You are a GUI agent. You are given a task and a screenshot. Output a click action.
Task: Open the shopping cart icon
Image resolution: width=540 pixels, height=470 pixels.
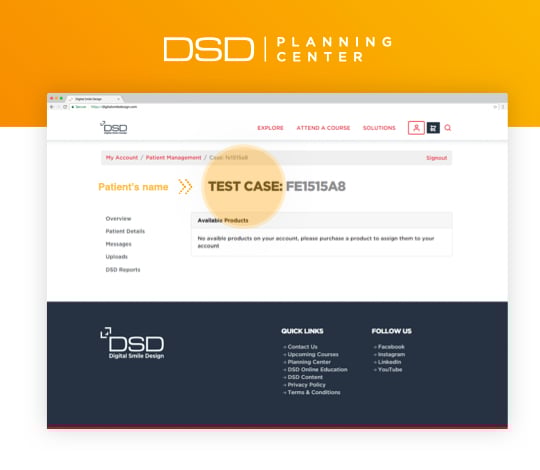(433, 128)
